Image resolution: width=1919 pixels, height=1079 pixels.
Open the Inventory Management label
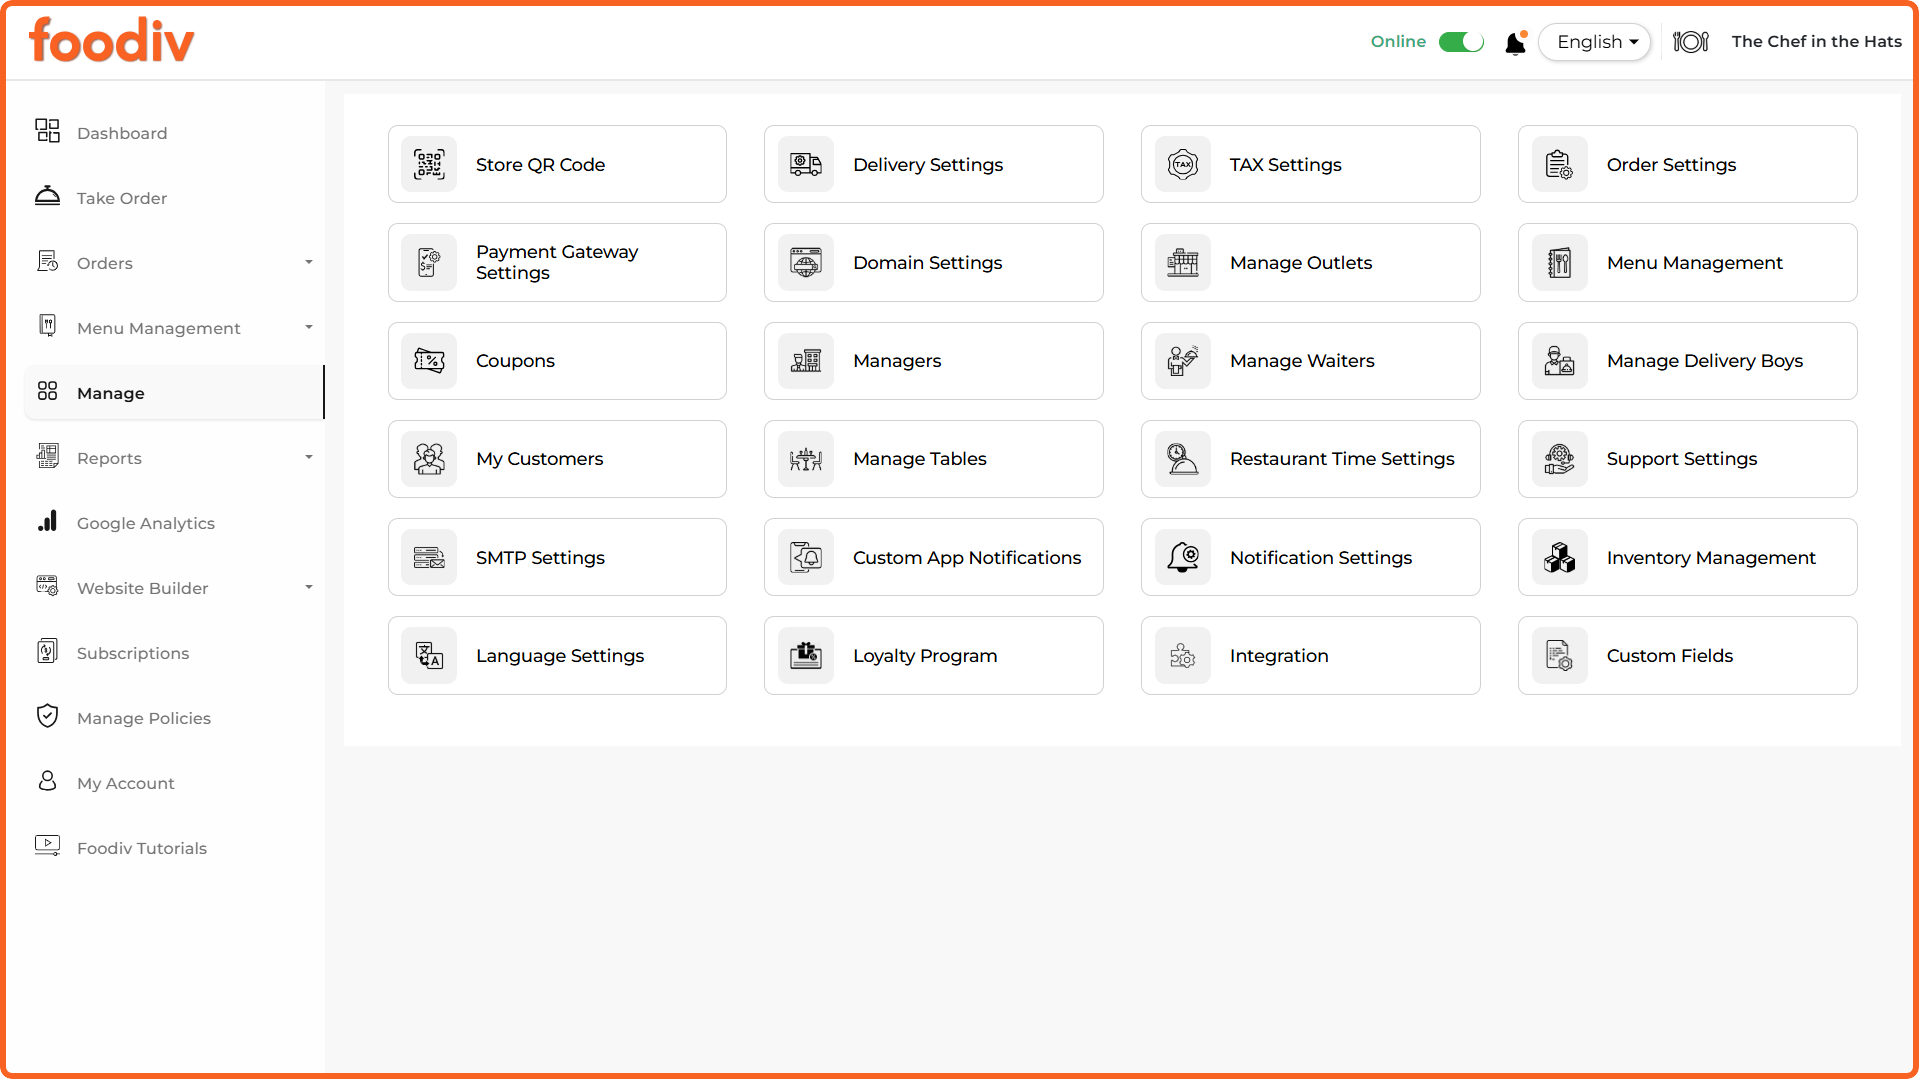[1711, 558]
